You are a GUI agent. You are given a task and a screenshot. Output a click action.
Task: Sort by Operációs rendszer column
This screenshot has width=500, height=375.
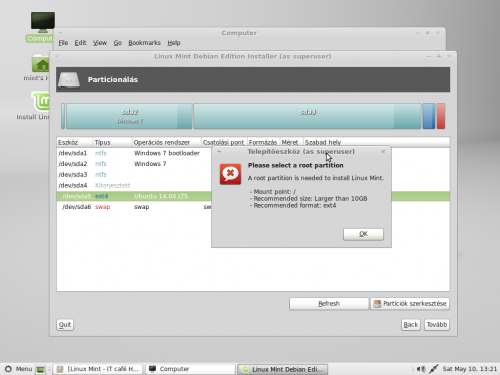pos(167,142)
